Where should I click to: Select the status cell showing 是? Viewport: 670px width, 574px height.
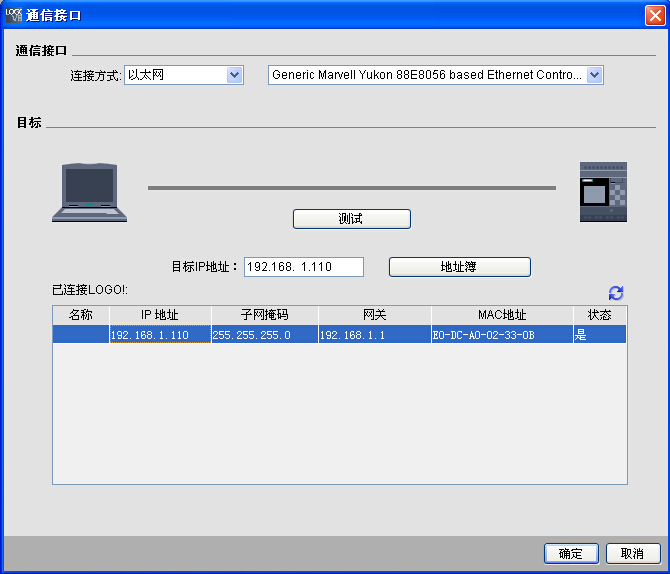[599, 334]
